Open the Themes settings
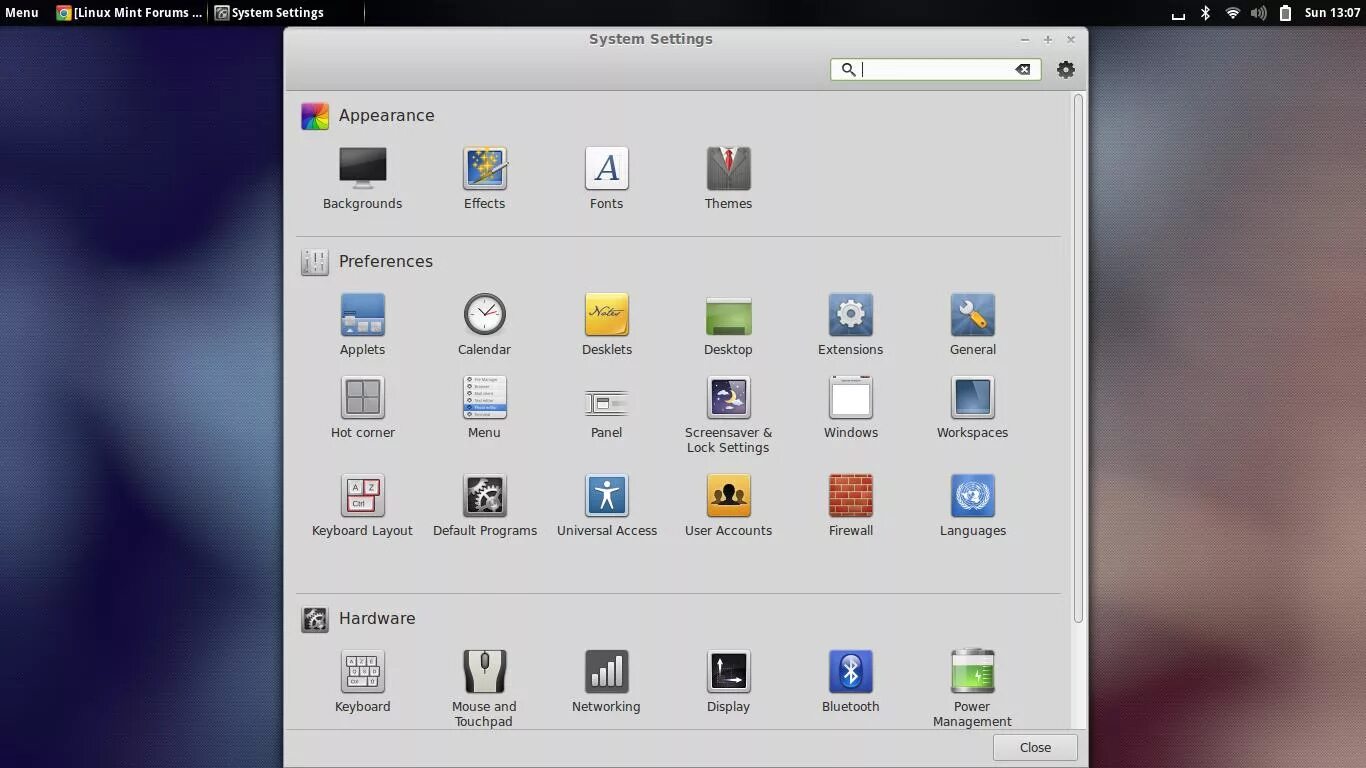This screenshot has width=1366, height=768. [x=728, y=178]
